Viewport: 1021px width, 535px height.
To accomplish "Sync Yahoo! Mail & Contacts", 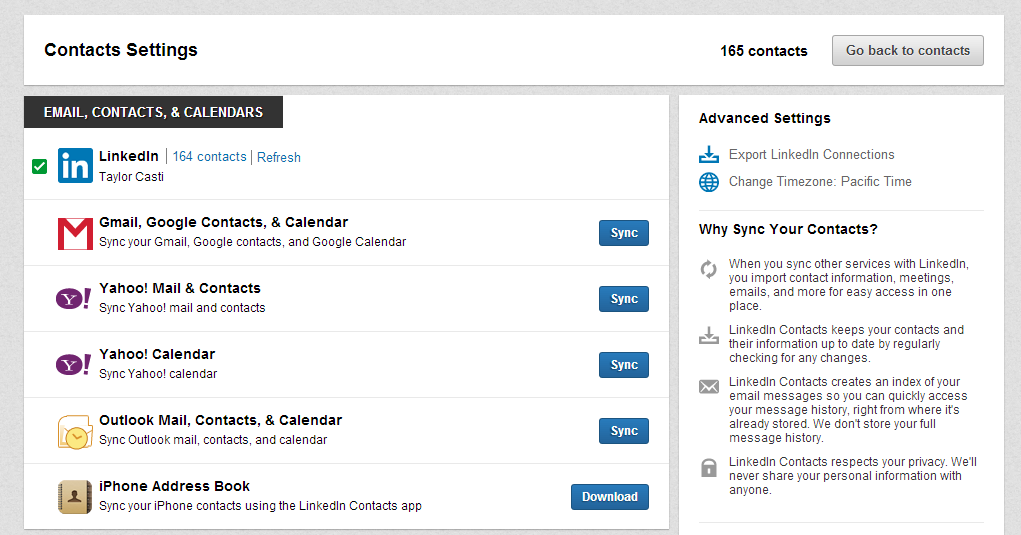I will tap(624, 299).
